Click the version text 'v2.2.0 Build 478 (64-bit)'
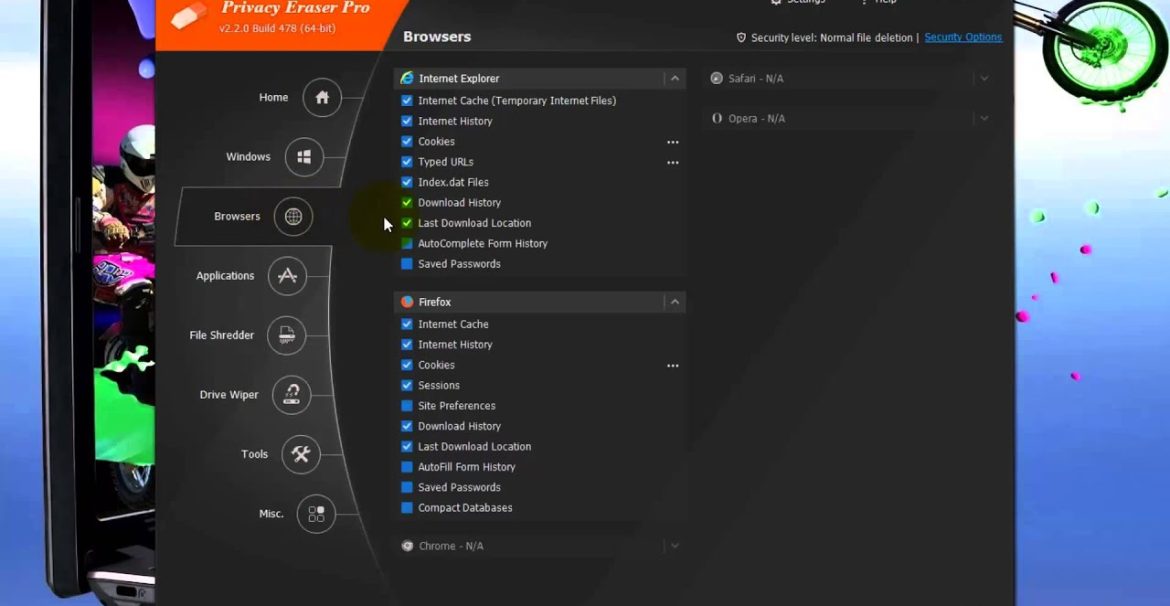 tap(278, 28)
